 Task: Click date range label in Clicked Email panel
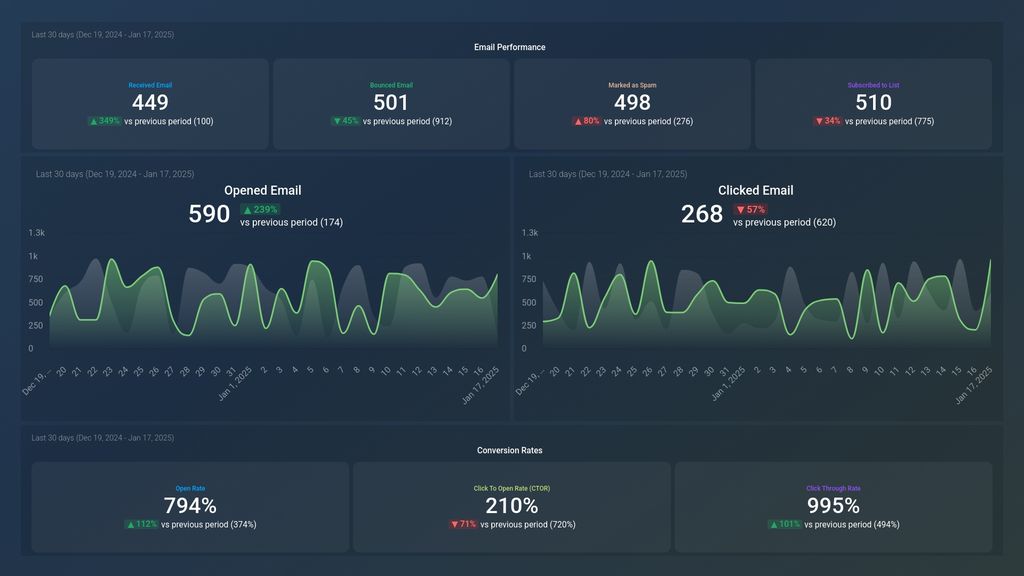(608, 174)
